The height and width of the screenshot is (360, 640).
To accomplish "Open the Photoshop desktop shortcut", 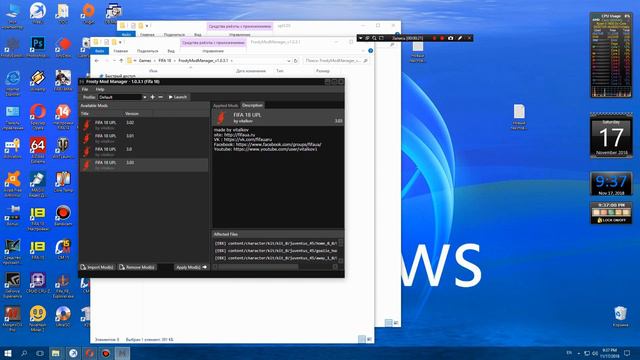I will (38, 47).
